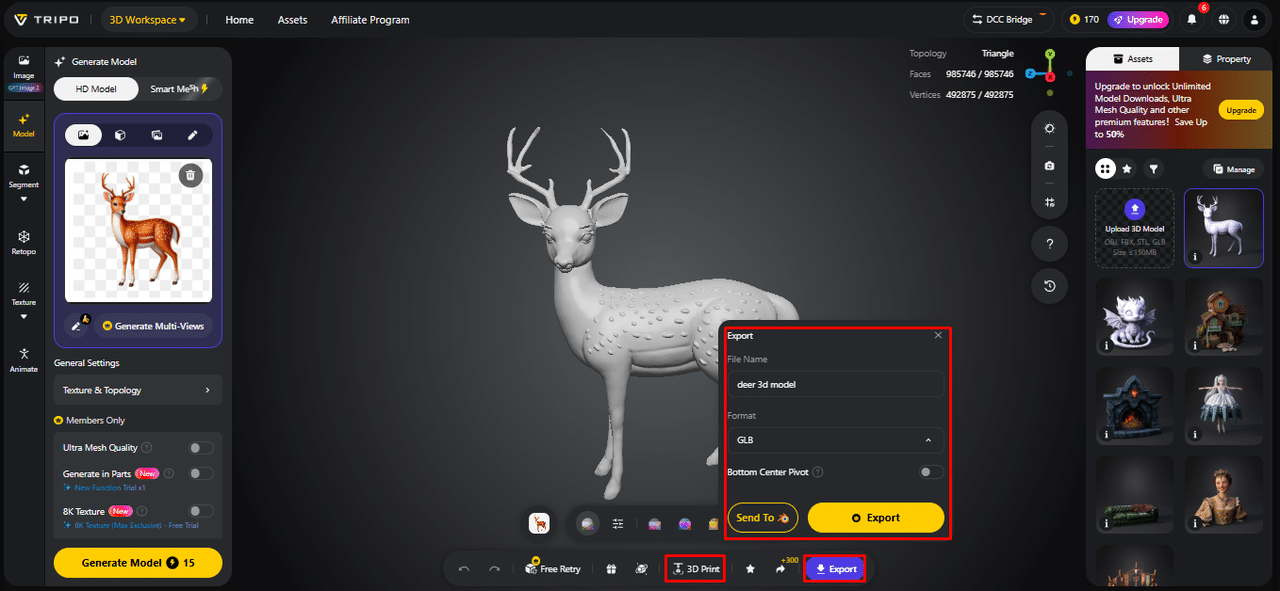Image resolution: width=1280 pixels, height=591 pixels.
Task: Click the purple Upgrade button in header
Action: coord(1138,19)
